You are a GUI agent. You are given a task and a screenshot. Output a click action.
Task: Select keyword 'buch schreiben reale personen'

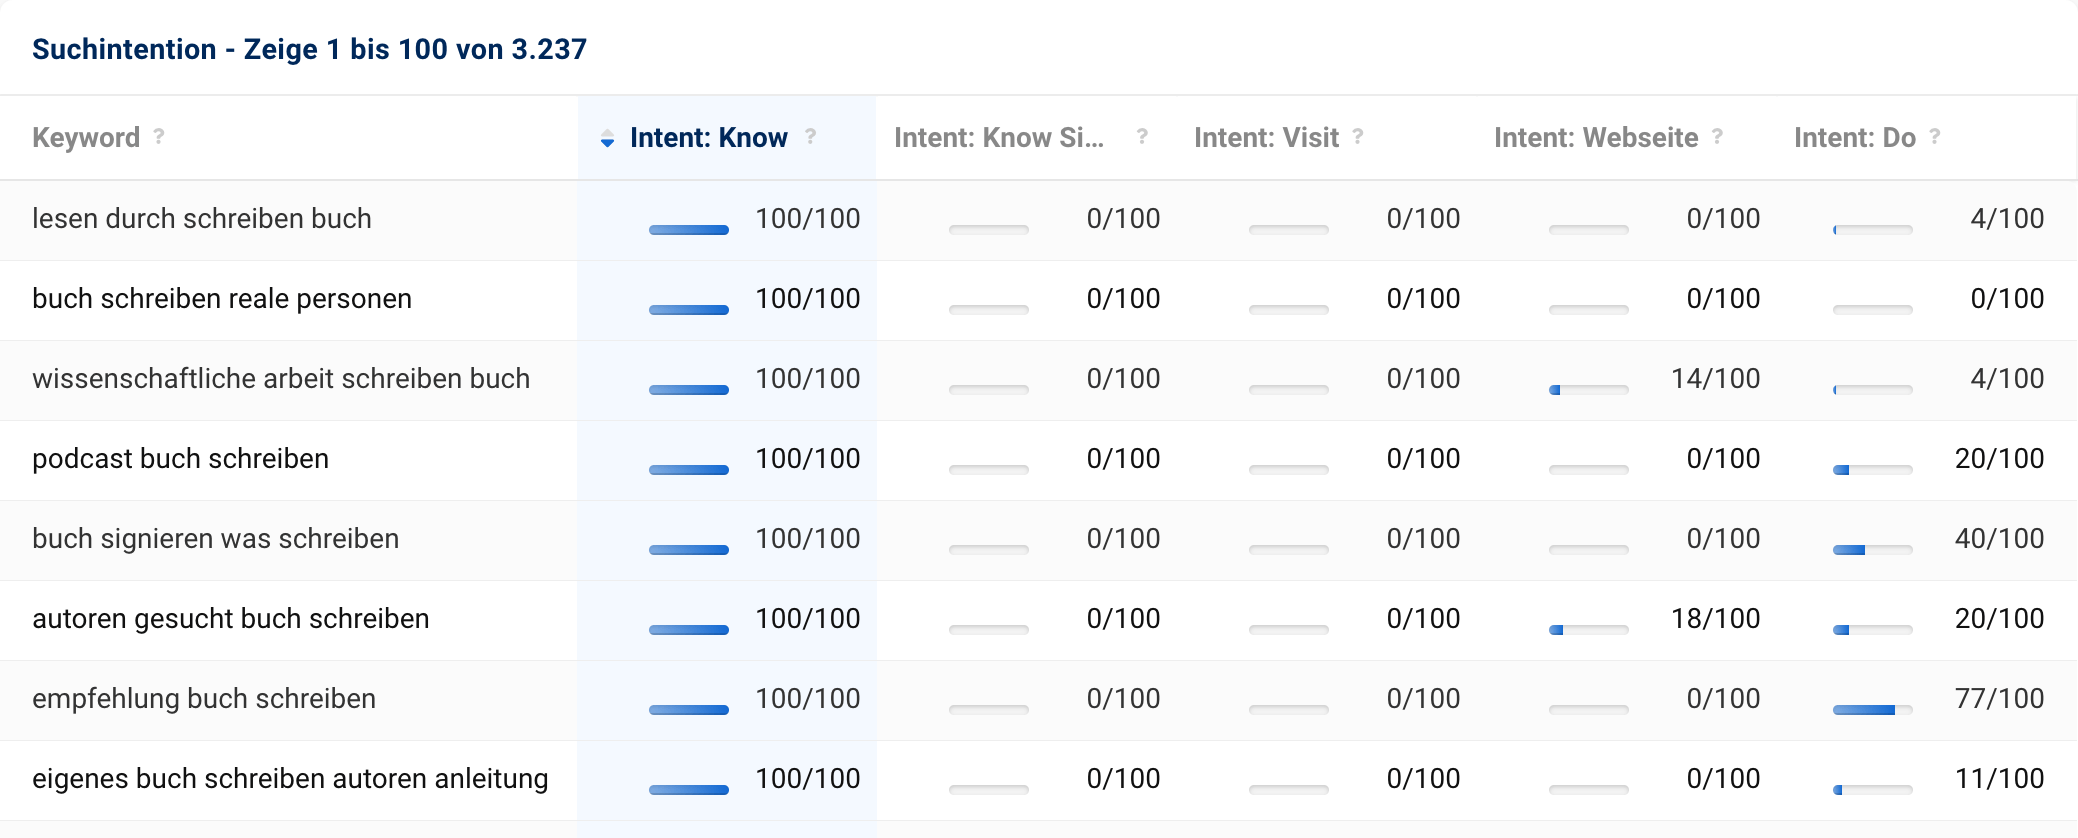point(222,299)
